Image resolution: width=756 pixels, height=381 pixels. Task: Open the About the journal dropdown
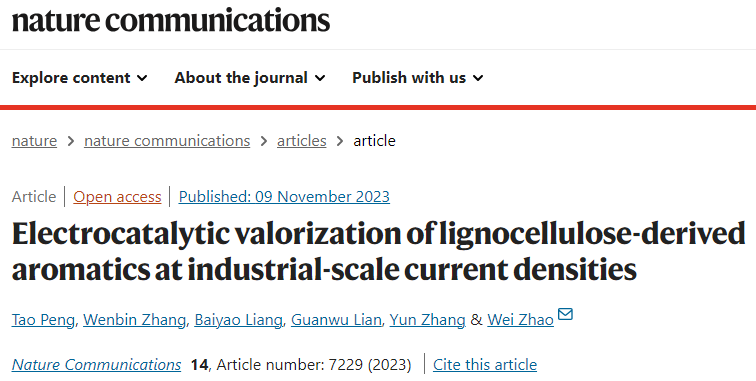click(250, 78)
